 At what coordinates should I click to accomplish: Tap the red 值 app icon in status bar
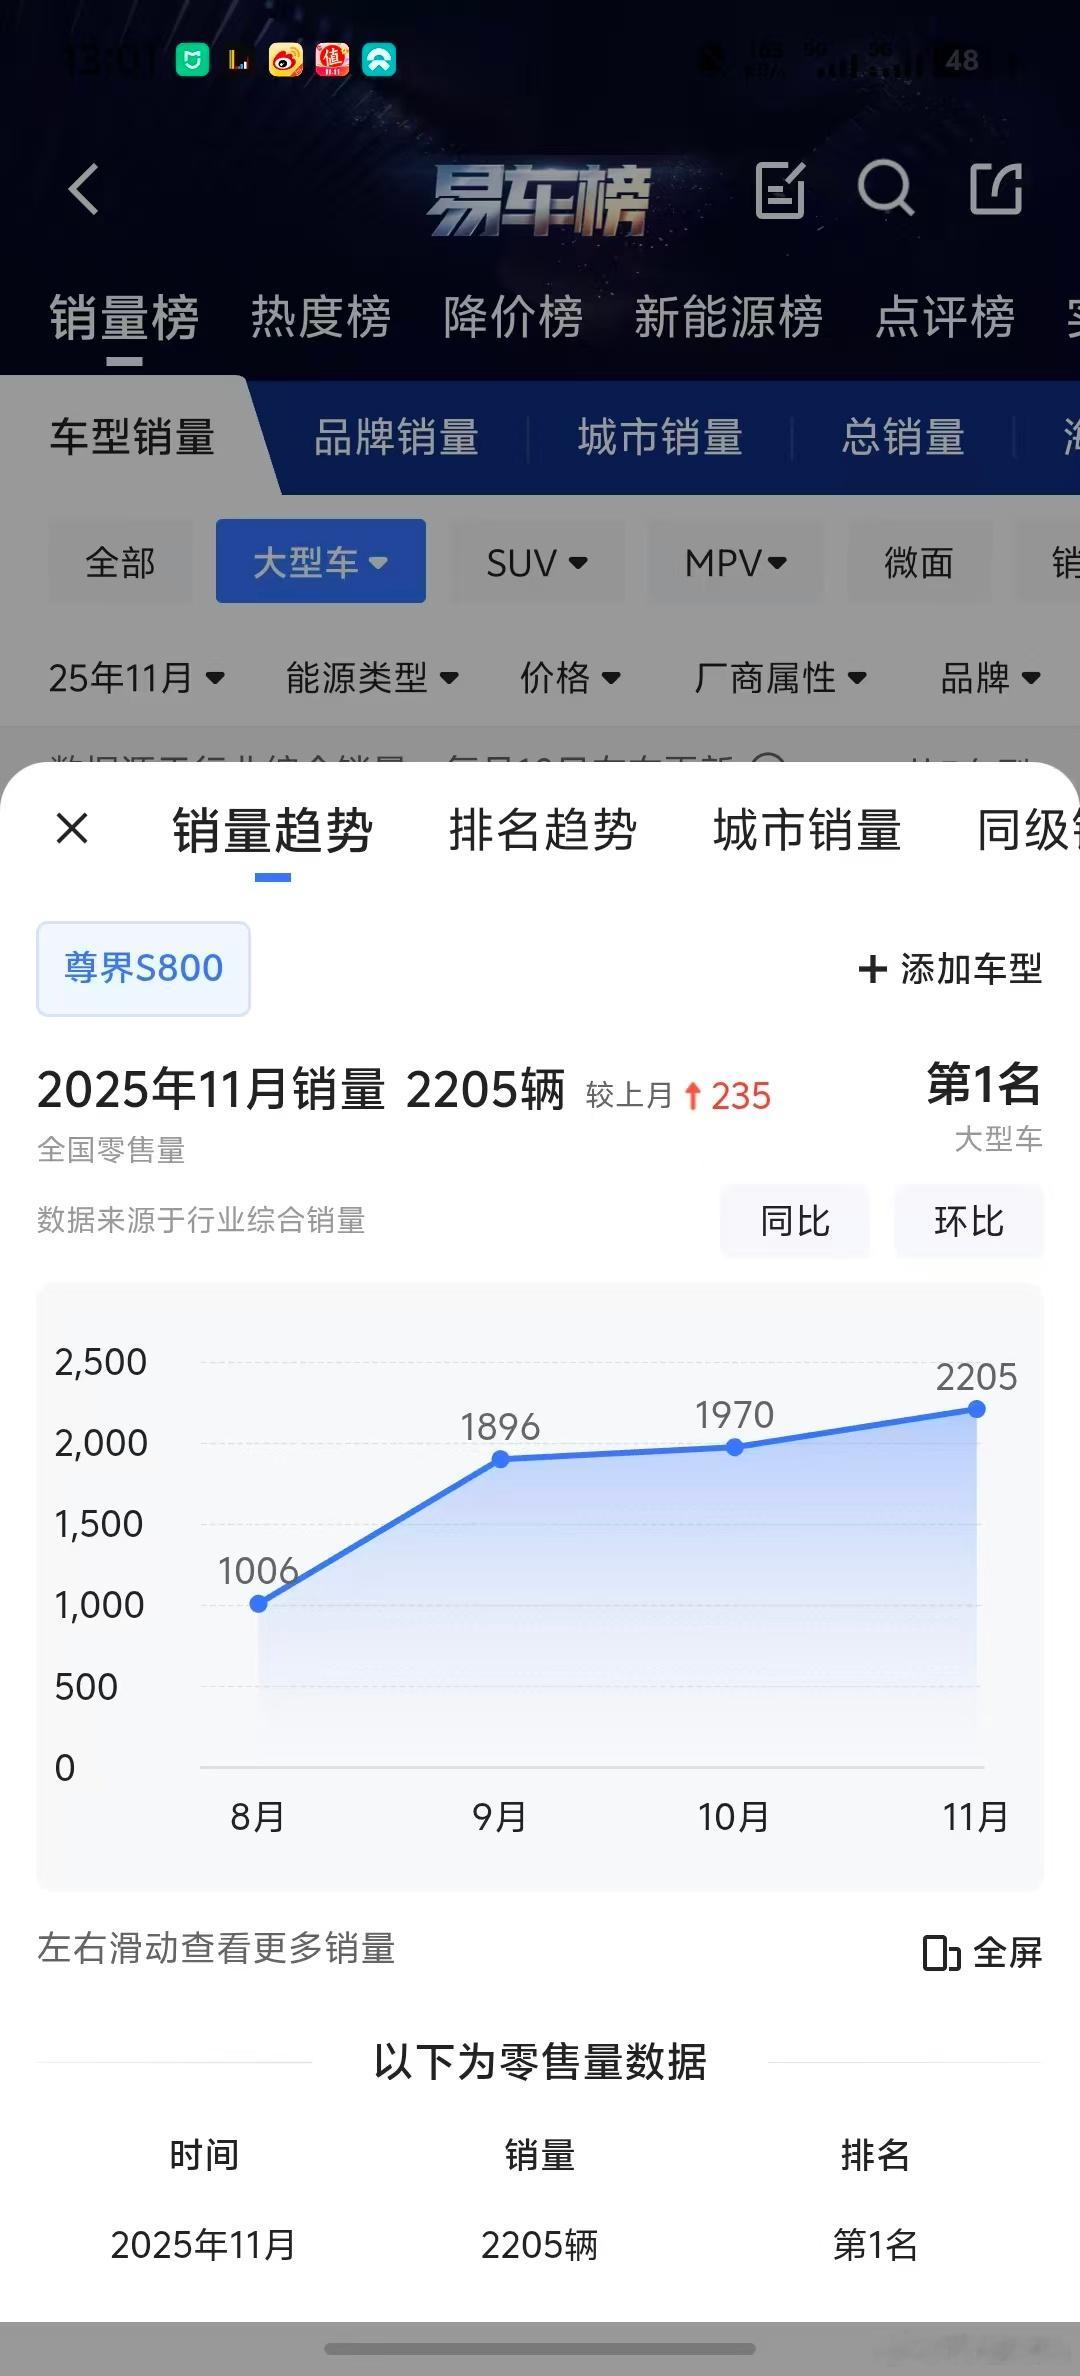(x=332, y=60)
